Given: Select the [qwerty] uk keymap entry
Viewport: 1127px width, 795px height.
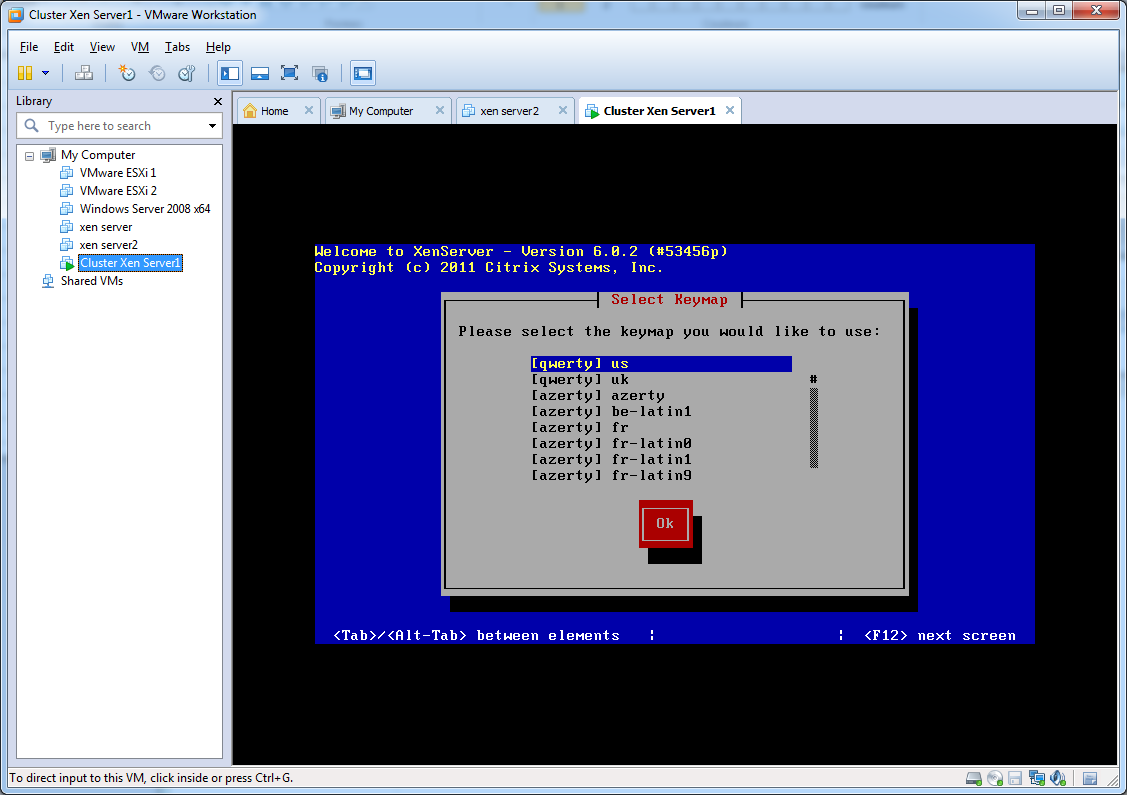Looking at the screenshot, I should tap(580, 380).
